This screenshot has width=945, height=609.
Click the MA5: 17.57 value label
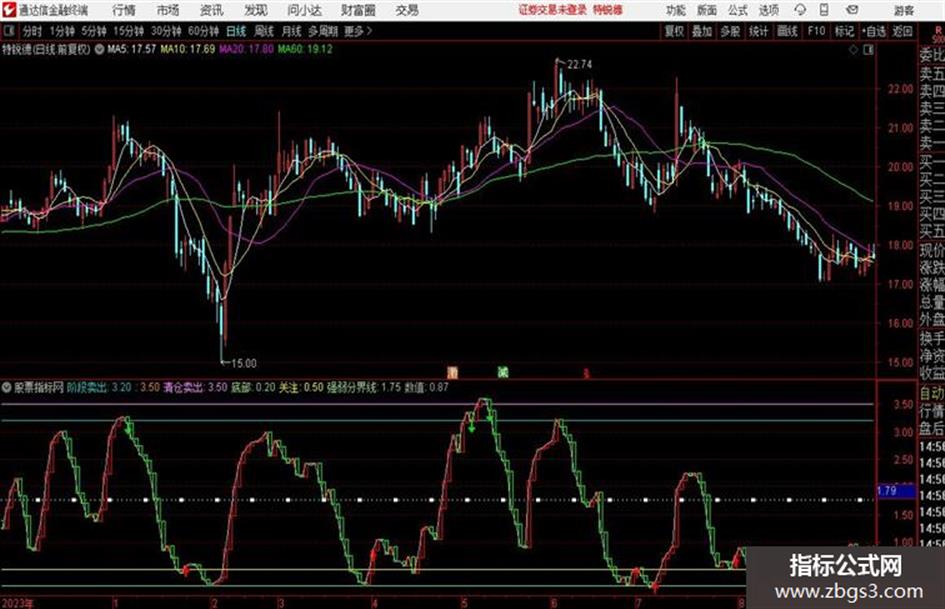click(x=131, y=49)
